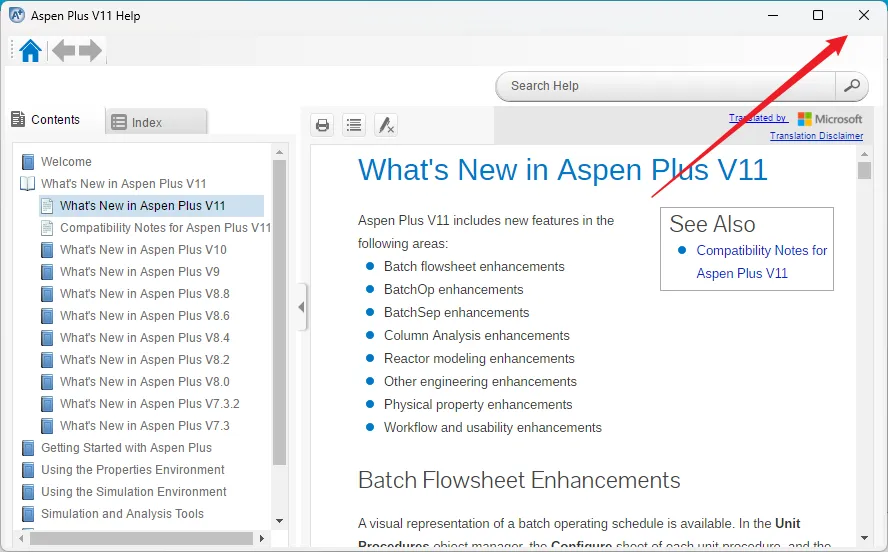Image resolution: width=888 pixels, height=552 pixels.
Task: Open the Translated by link
Action: coord(758,118)
